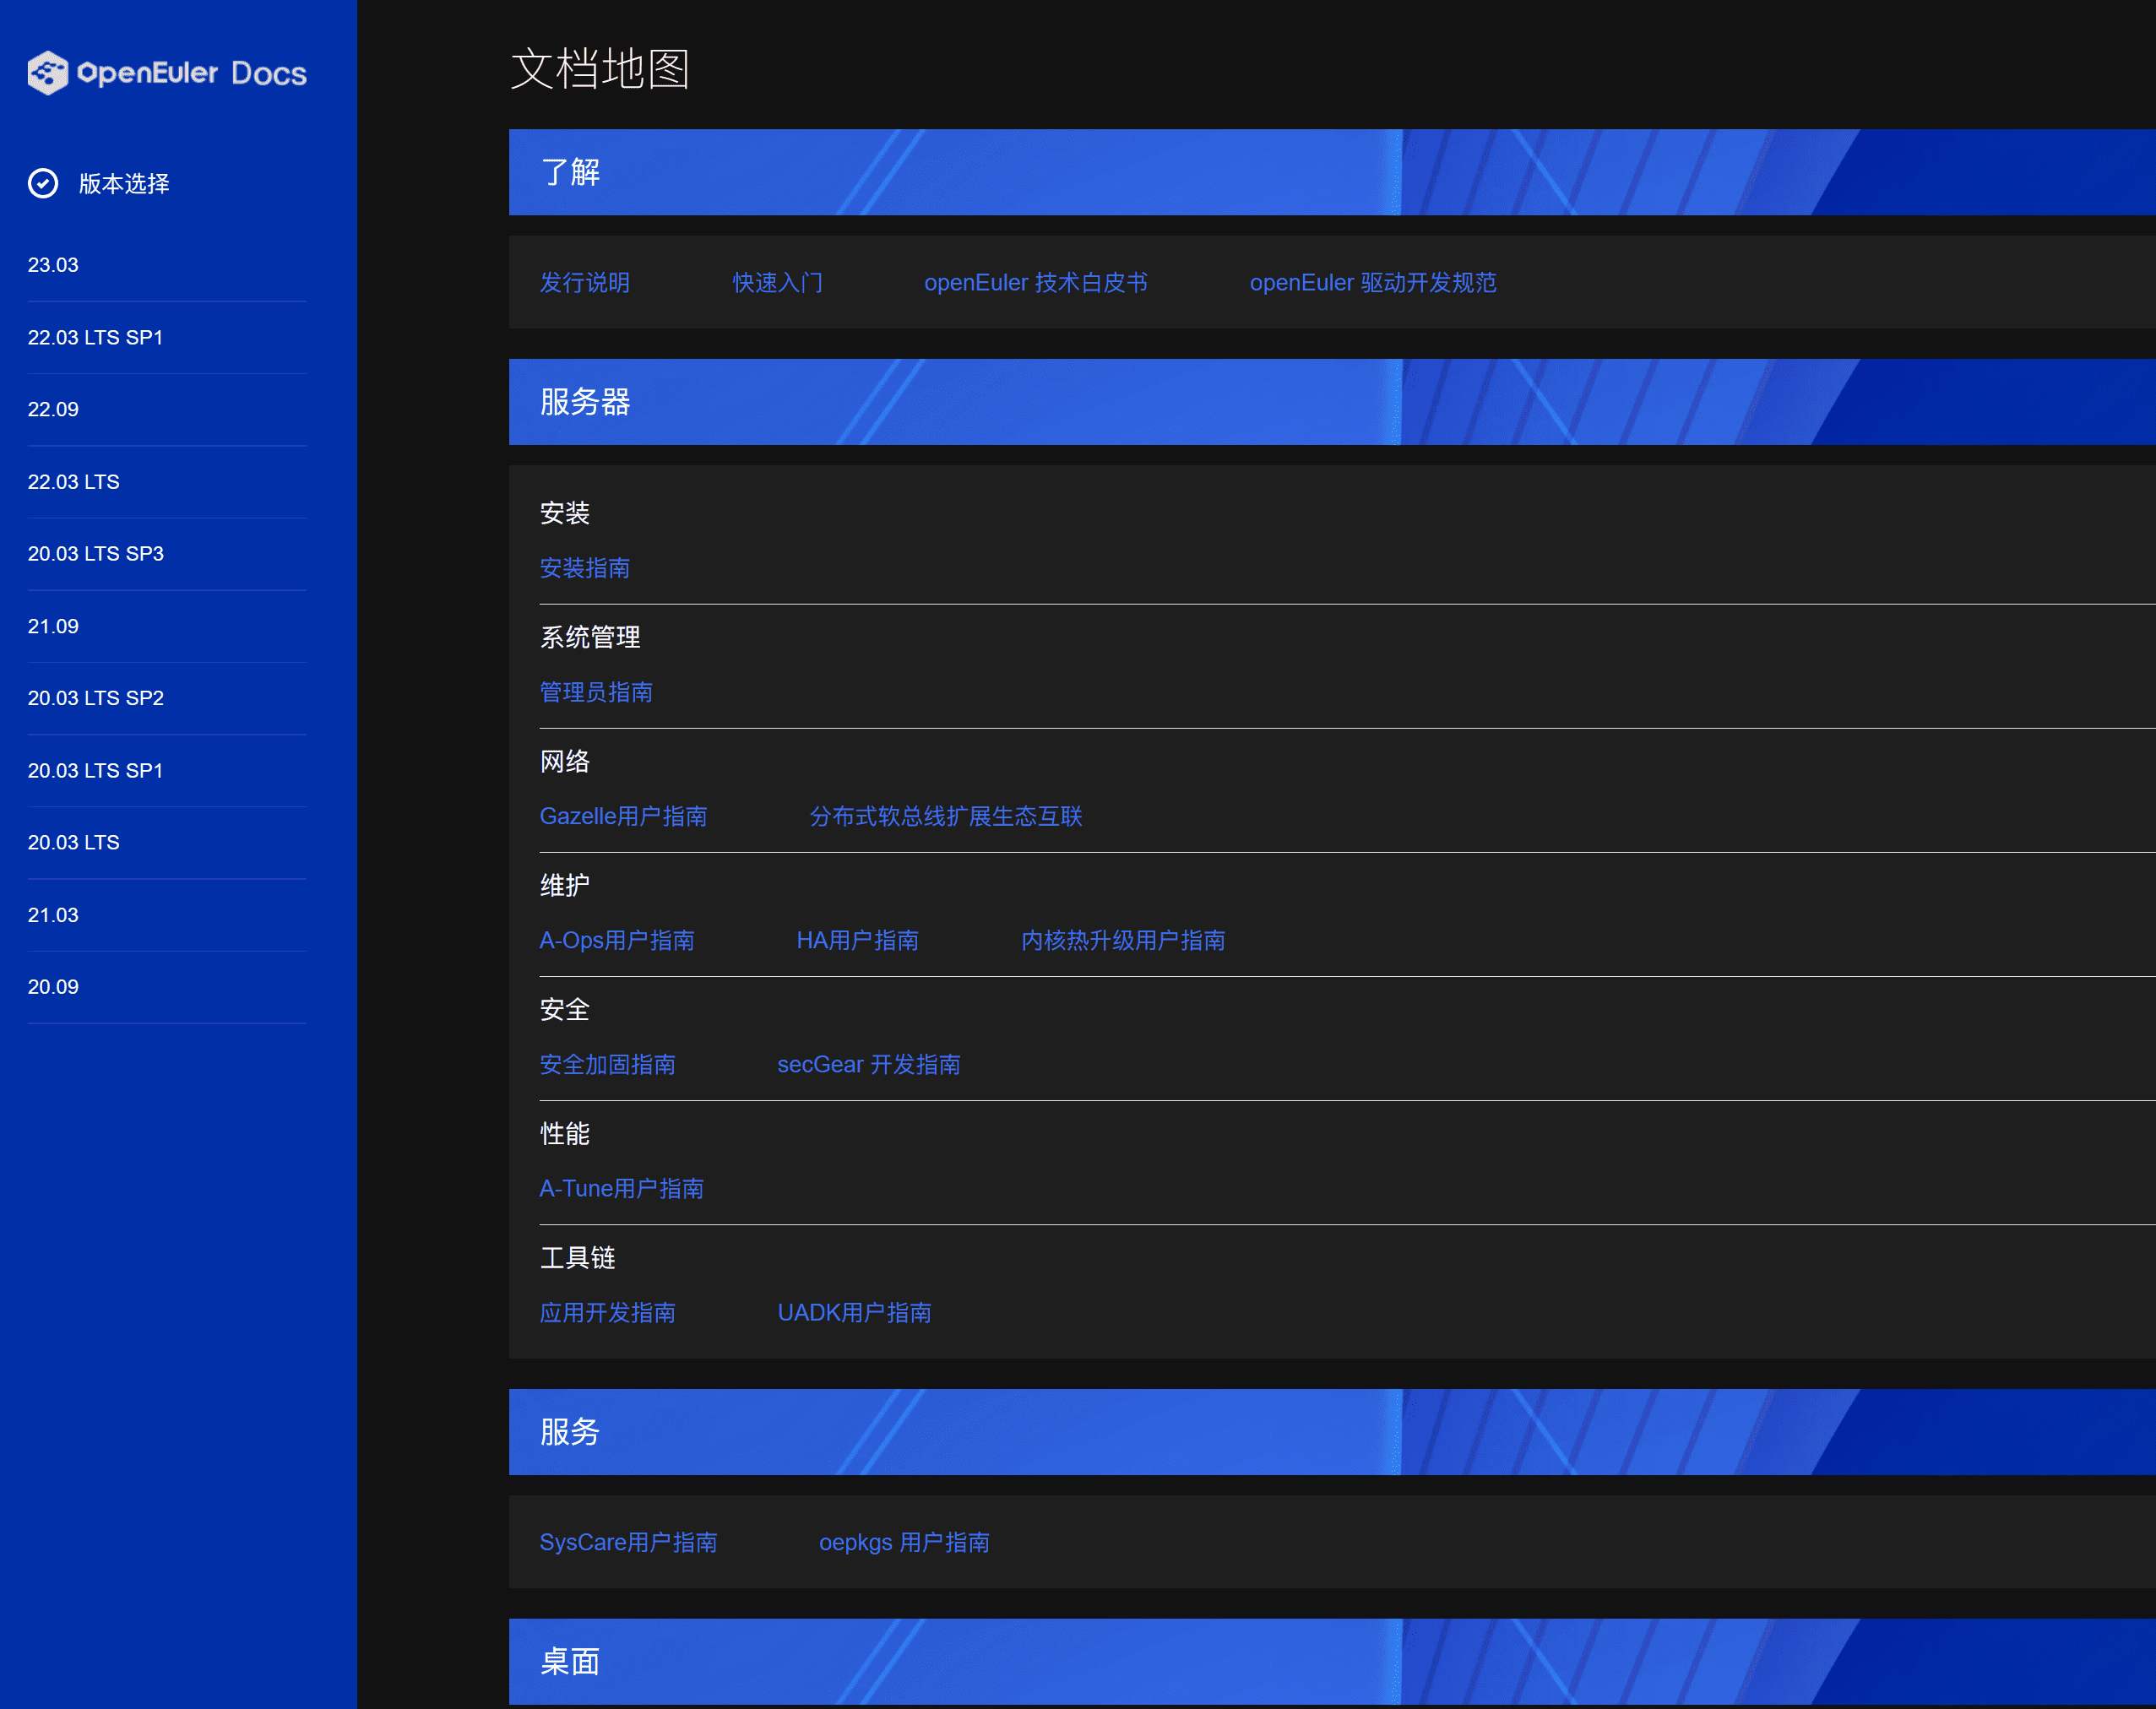Open the 快速入门 link

tap(778, 283)
